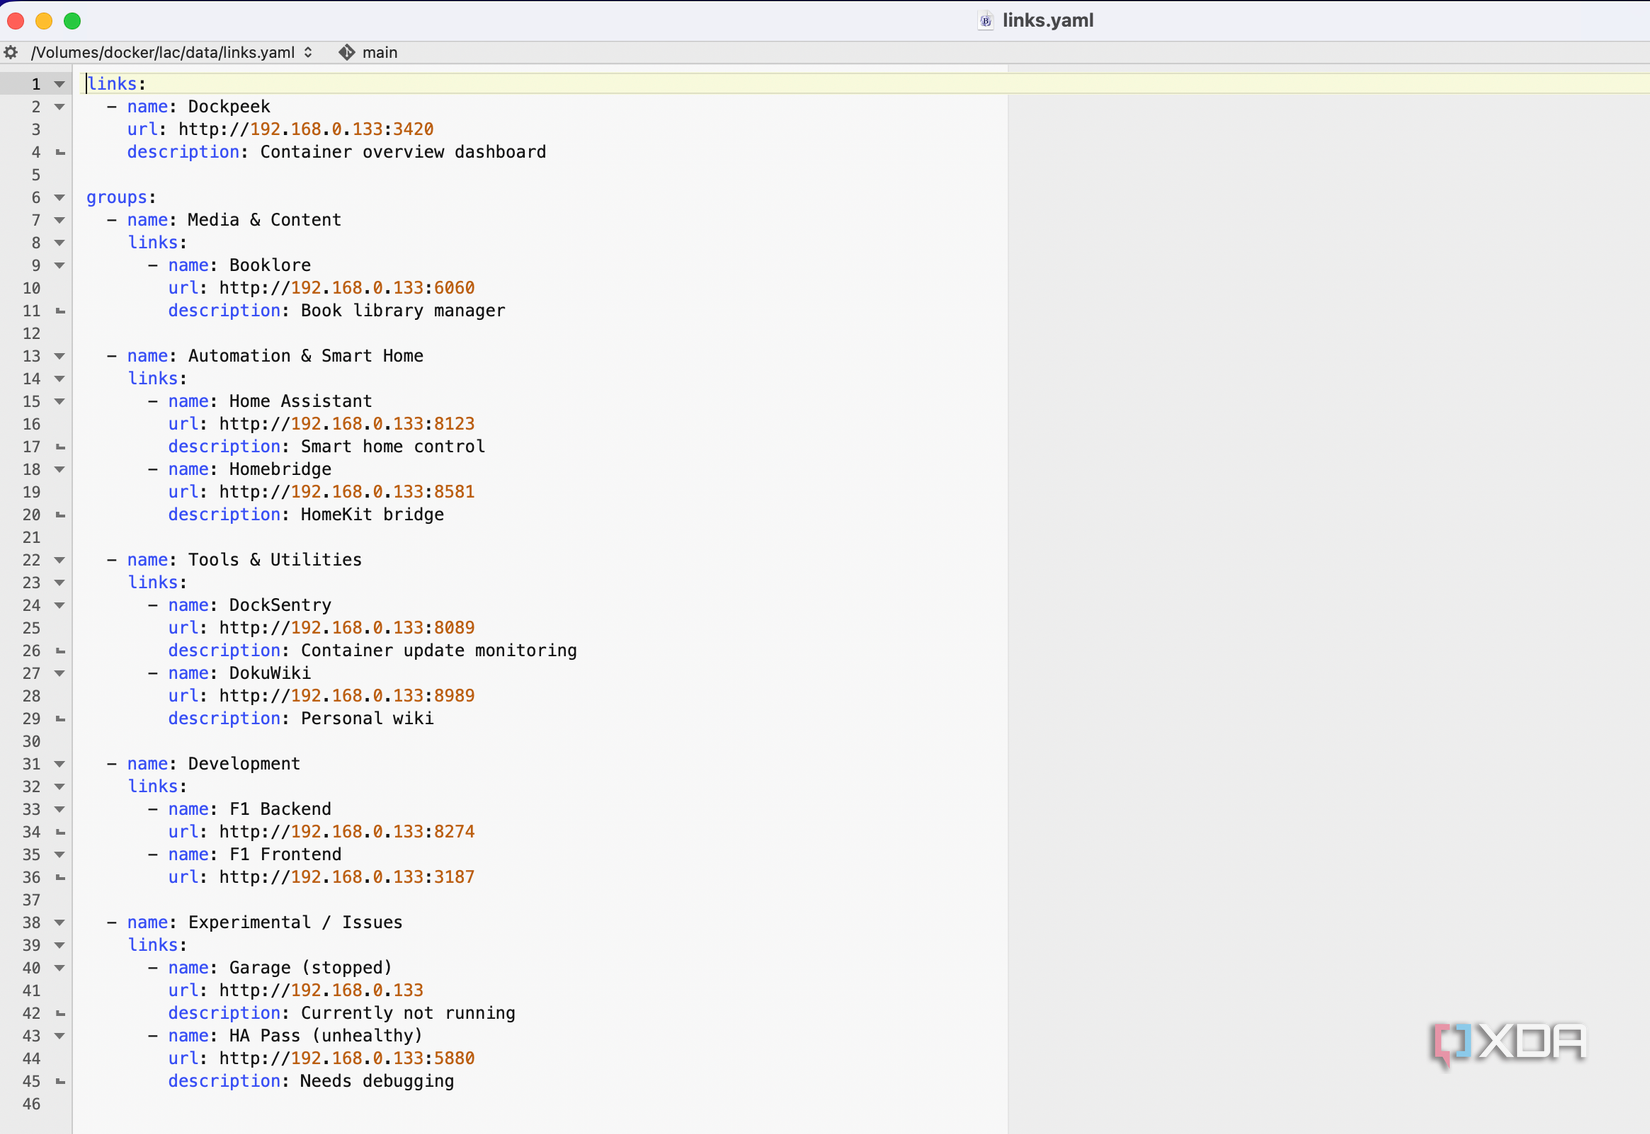Fold the Automation & Smart Home group
The width and height of the screenshot is (1650, 1134).
pos(60,356)
